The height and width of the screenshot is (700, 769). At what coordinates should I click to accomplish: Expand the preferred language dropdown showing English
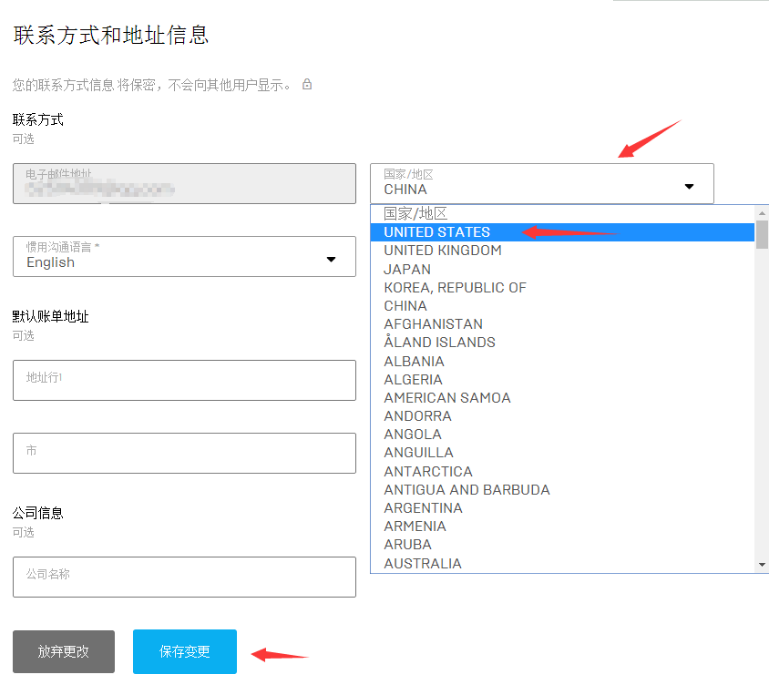(184, 257)
